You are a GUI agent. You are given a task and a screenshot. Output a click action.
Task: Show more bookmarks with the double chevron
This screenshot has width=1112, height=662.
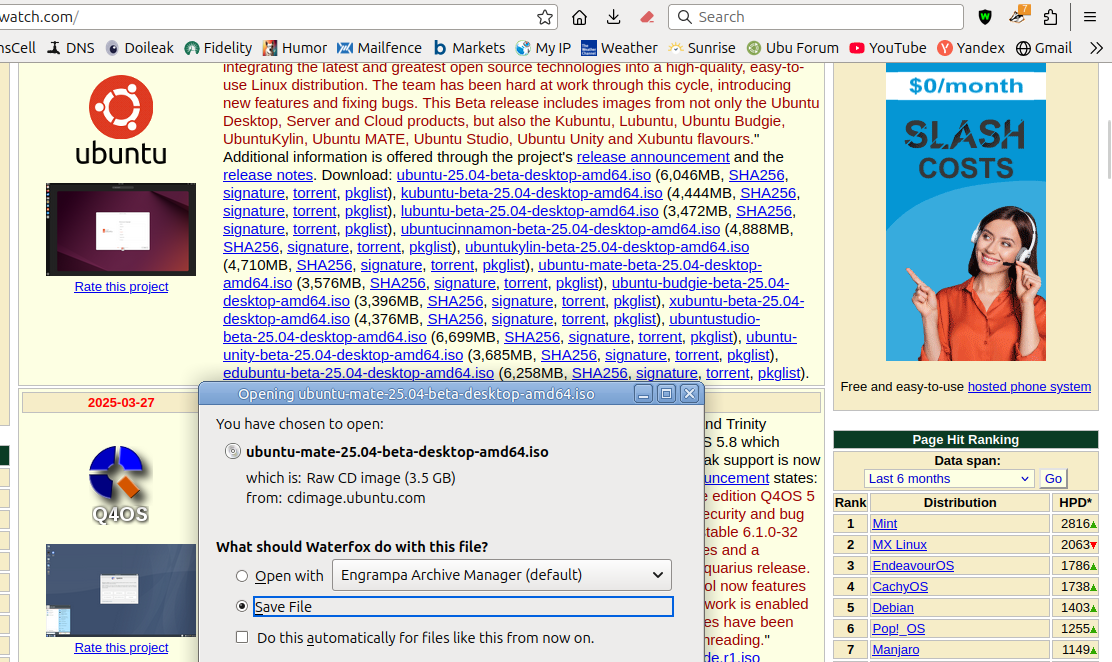(x=1096, y=48)
